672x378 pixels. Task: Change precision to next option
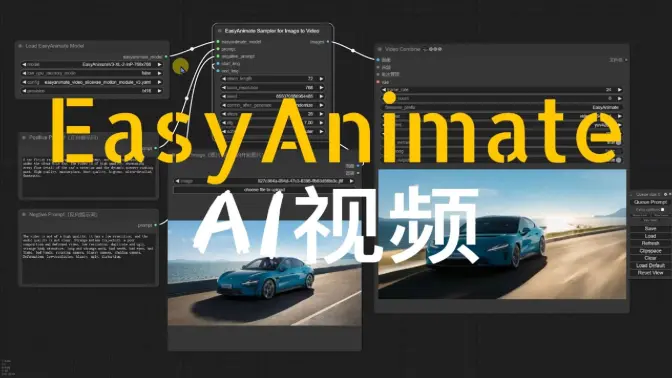(x=160, y=91)
